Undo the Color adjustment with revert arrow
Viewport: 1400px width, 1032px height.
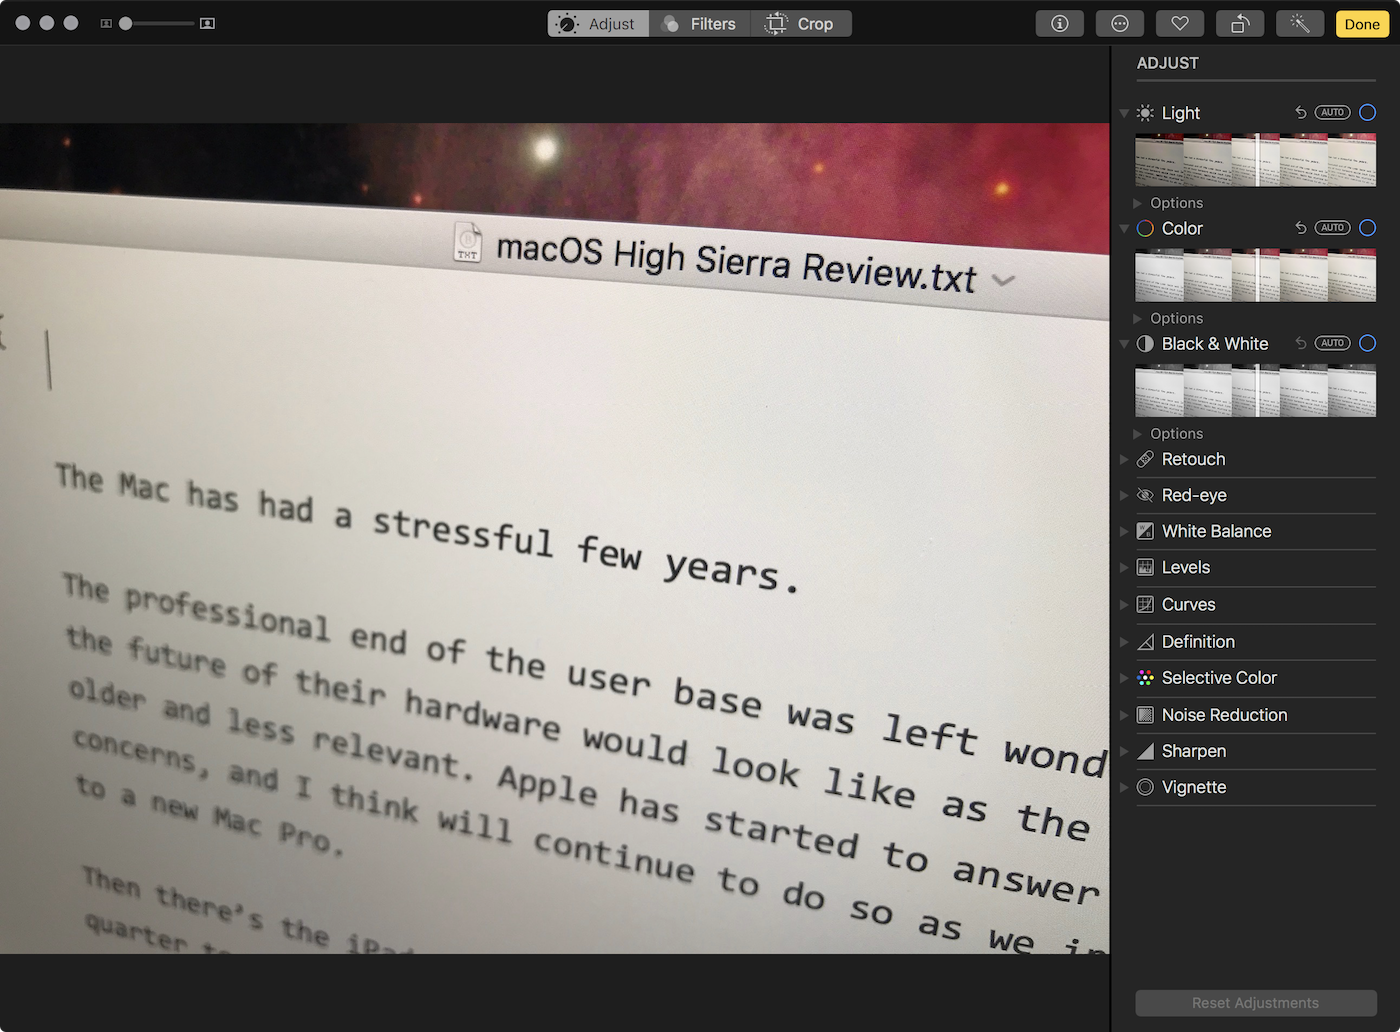pyautogui.click(x=1301, y=228)
